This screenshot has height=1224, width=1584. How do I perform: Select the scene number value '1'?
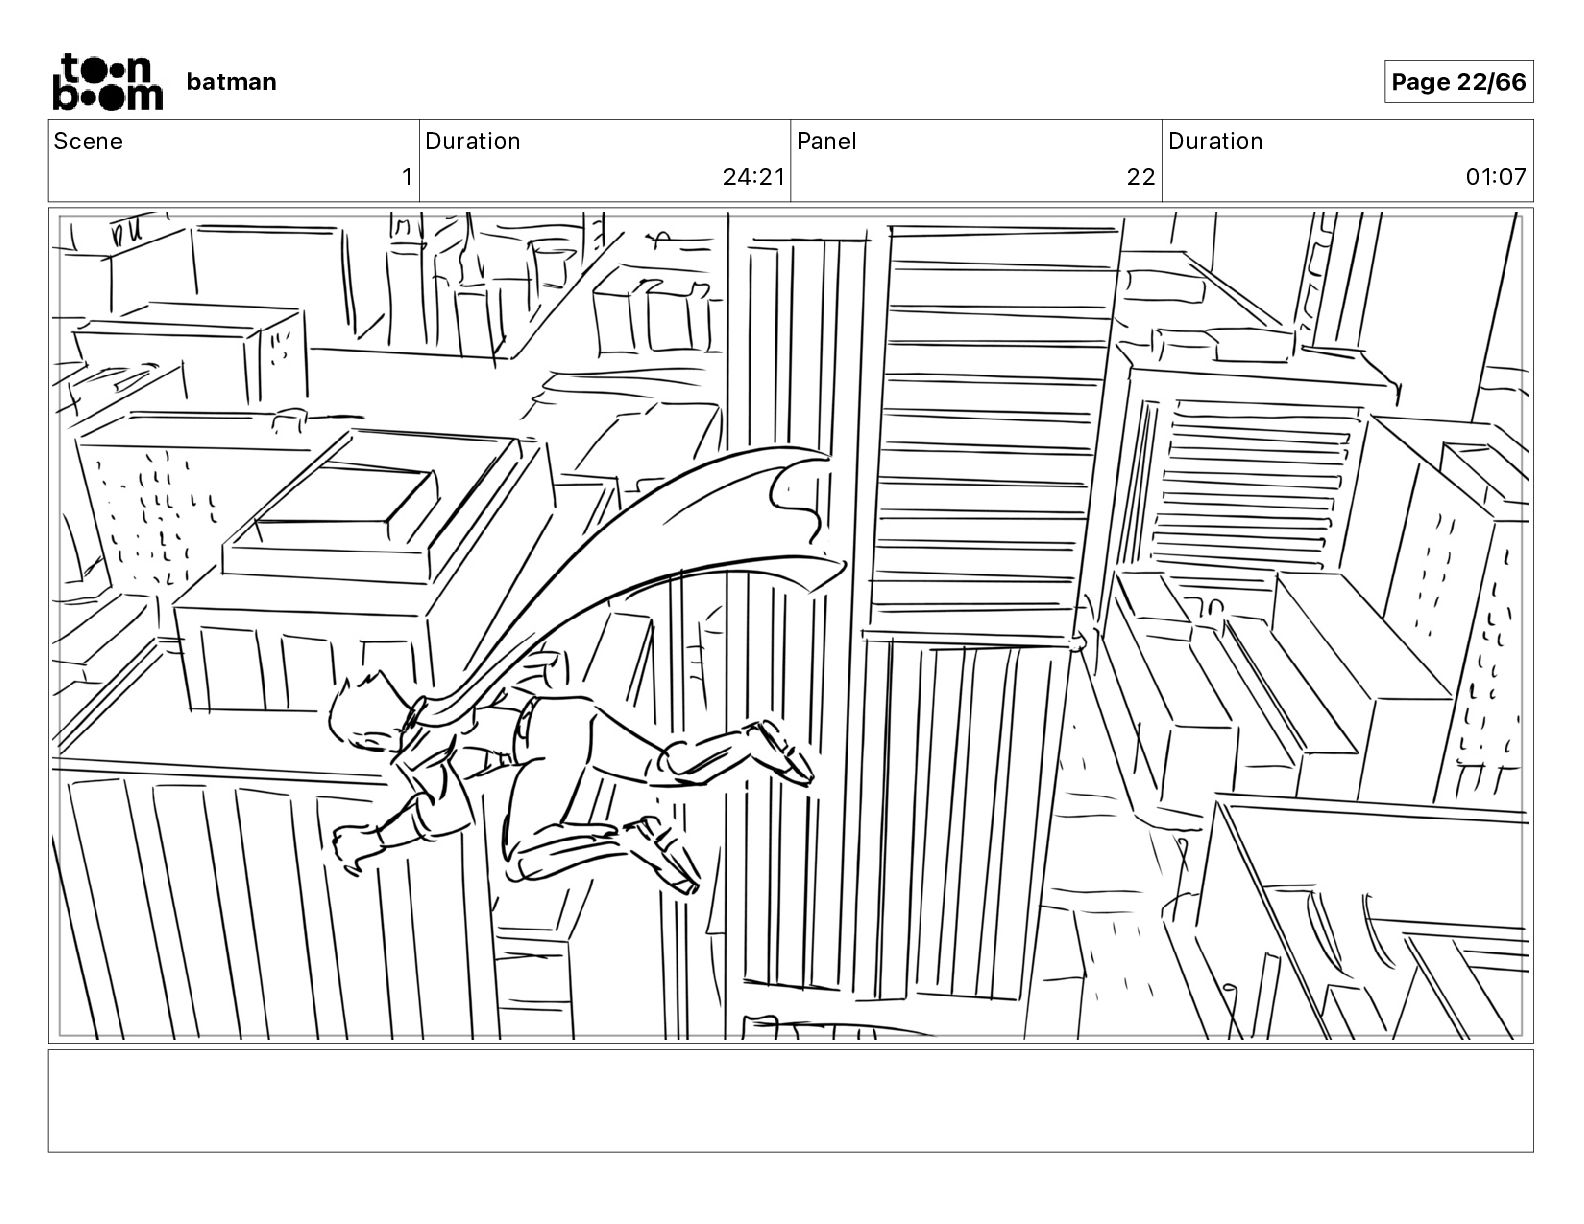[407, 177]
